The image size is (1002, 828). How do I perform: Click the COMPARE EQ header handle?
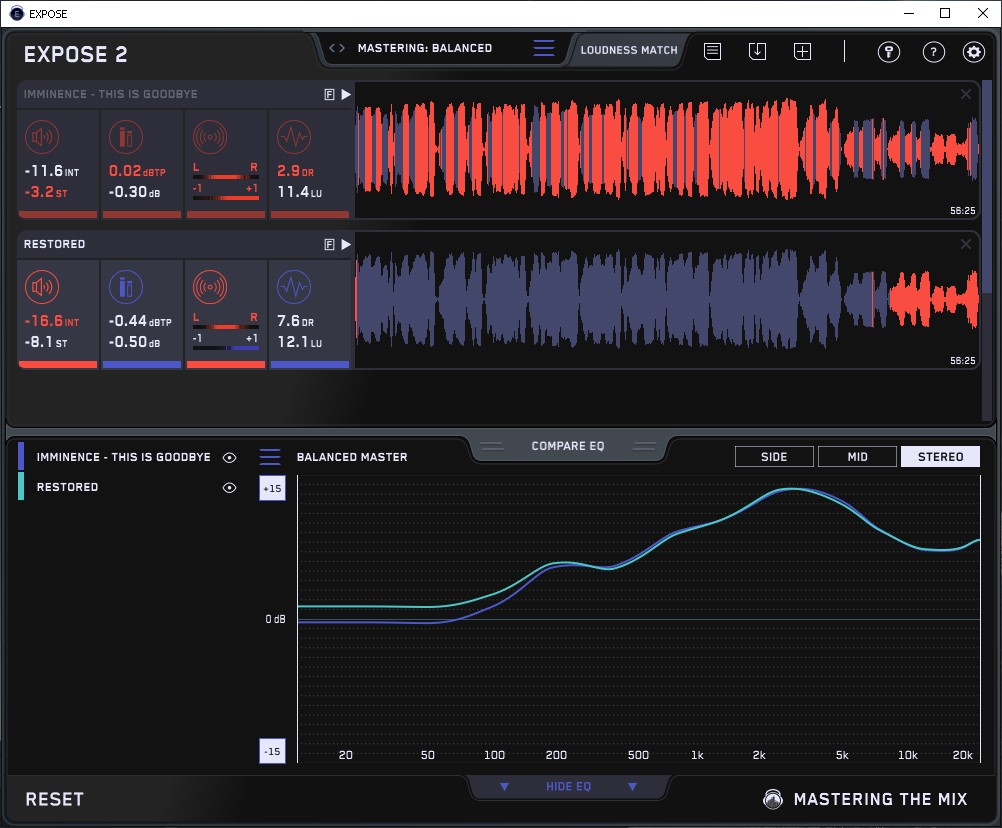567,446
